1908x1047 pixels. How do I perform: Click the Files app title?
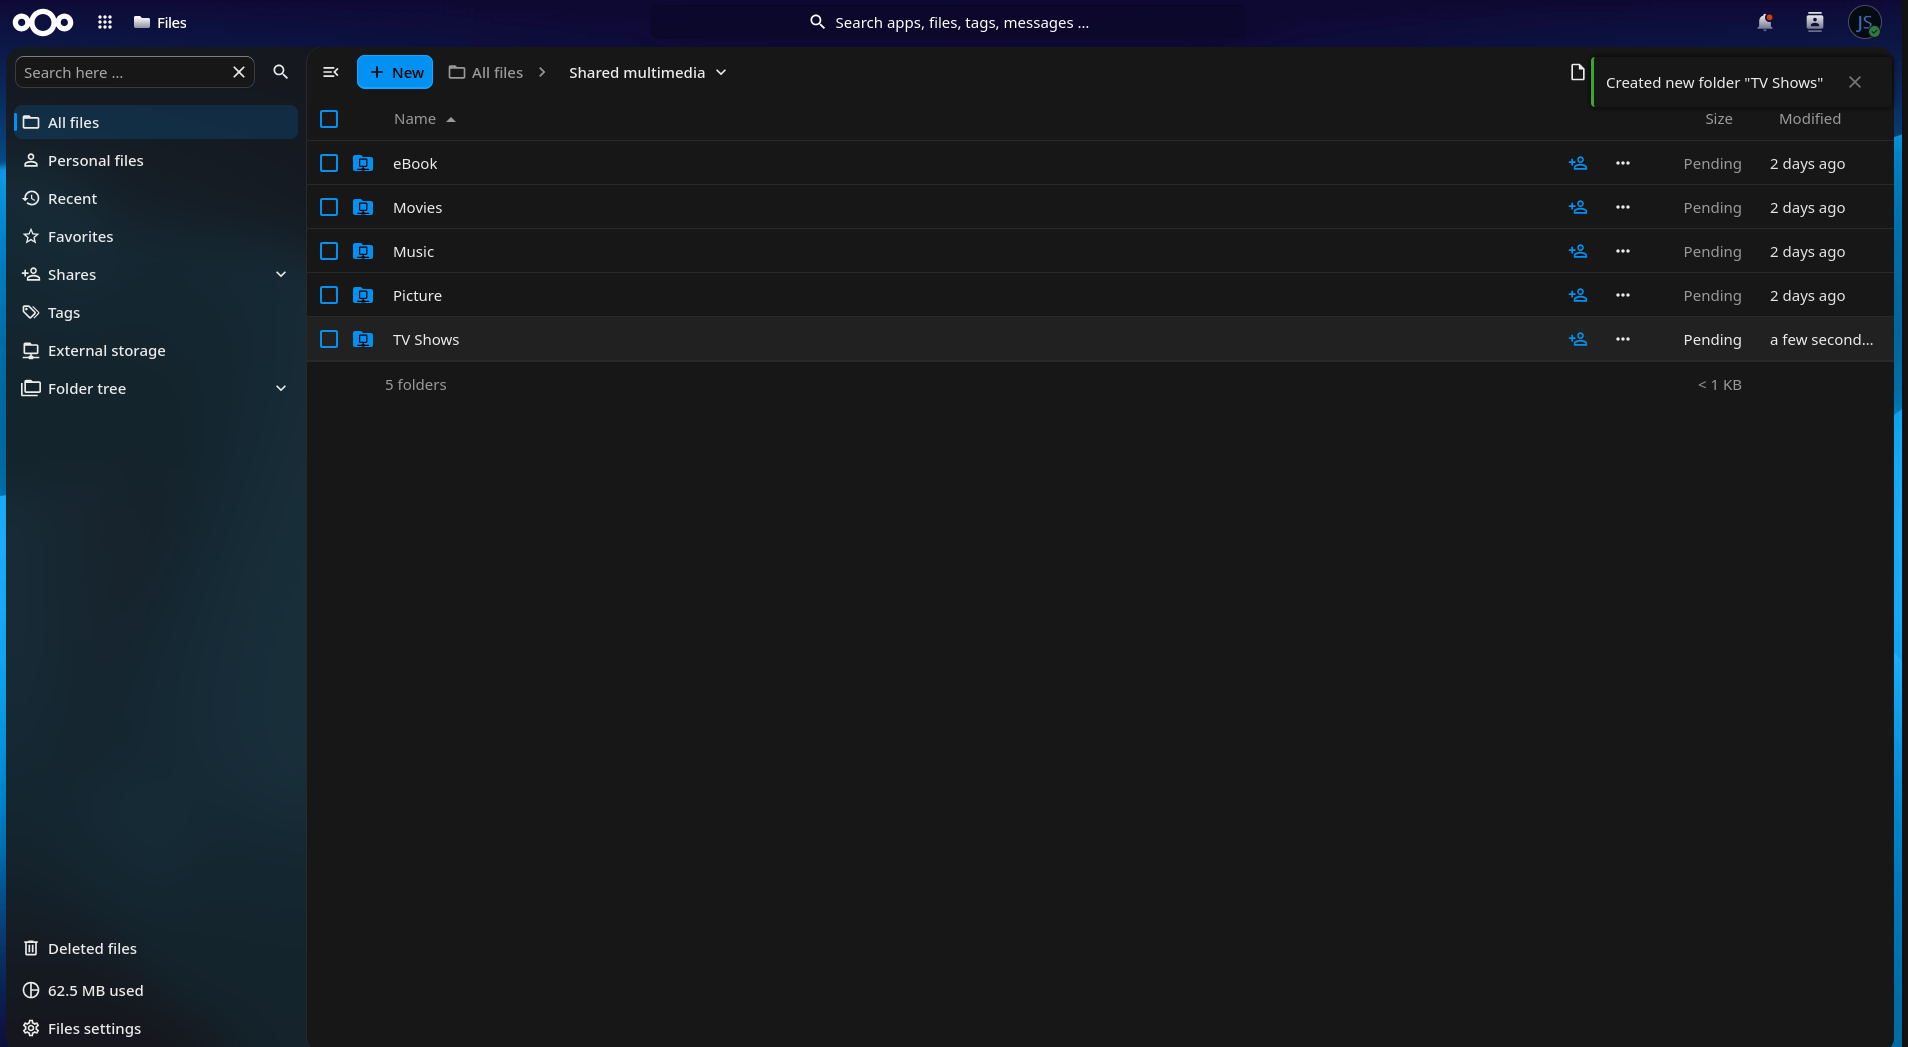click(x=160, y=22)
